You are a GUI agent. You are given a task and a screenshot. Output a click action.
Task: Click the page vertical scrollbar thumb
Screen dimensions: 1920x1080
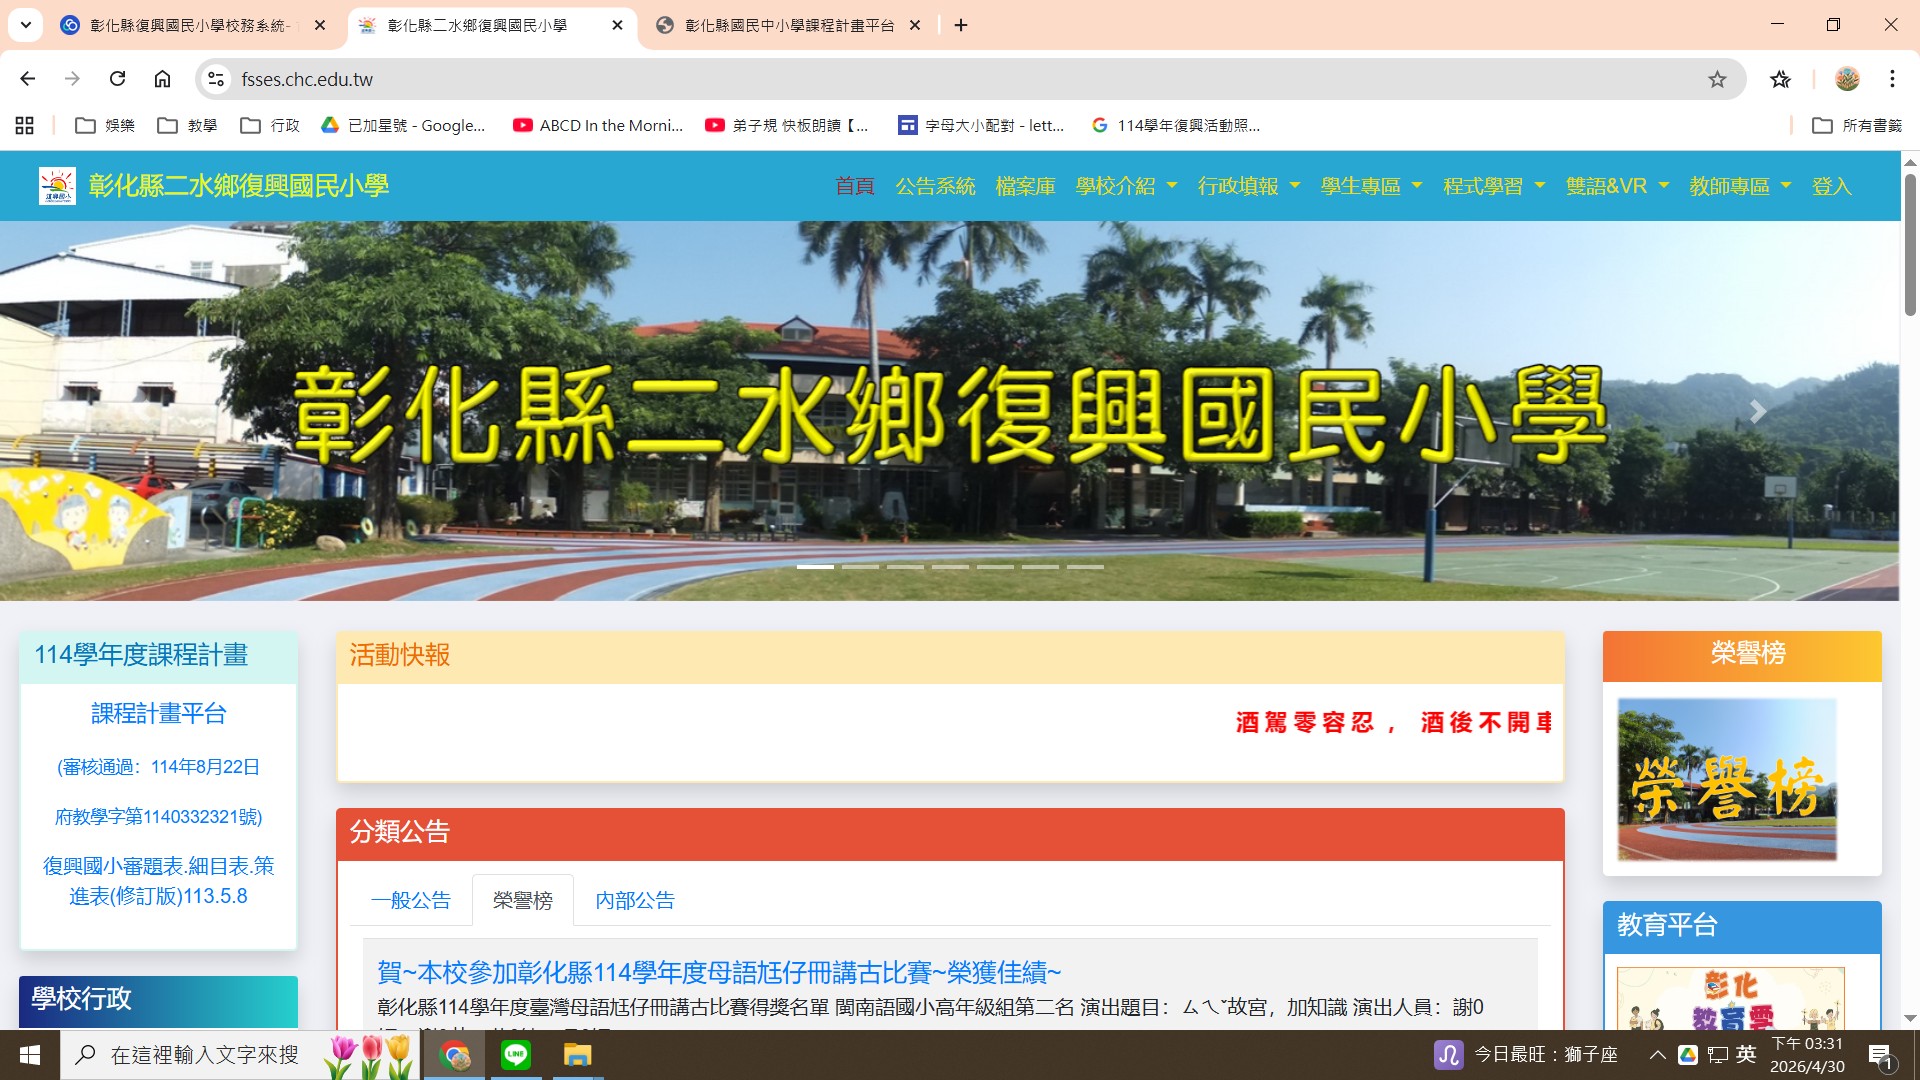[x=1910, y=245]
